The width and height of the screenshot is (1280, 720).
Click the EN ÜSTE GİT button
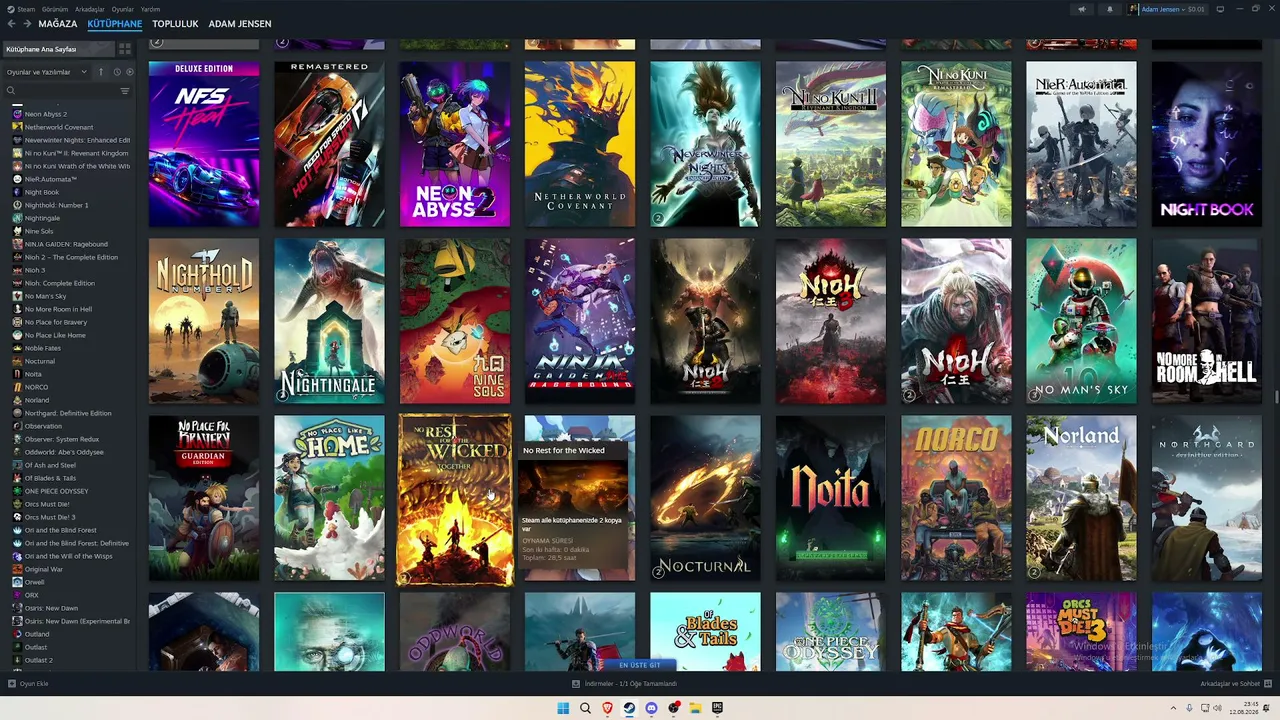pyautogui.click(x=640, y=665)
